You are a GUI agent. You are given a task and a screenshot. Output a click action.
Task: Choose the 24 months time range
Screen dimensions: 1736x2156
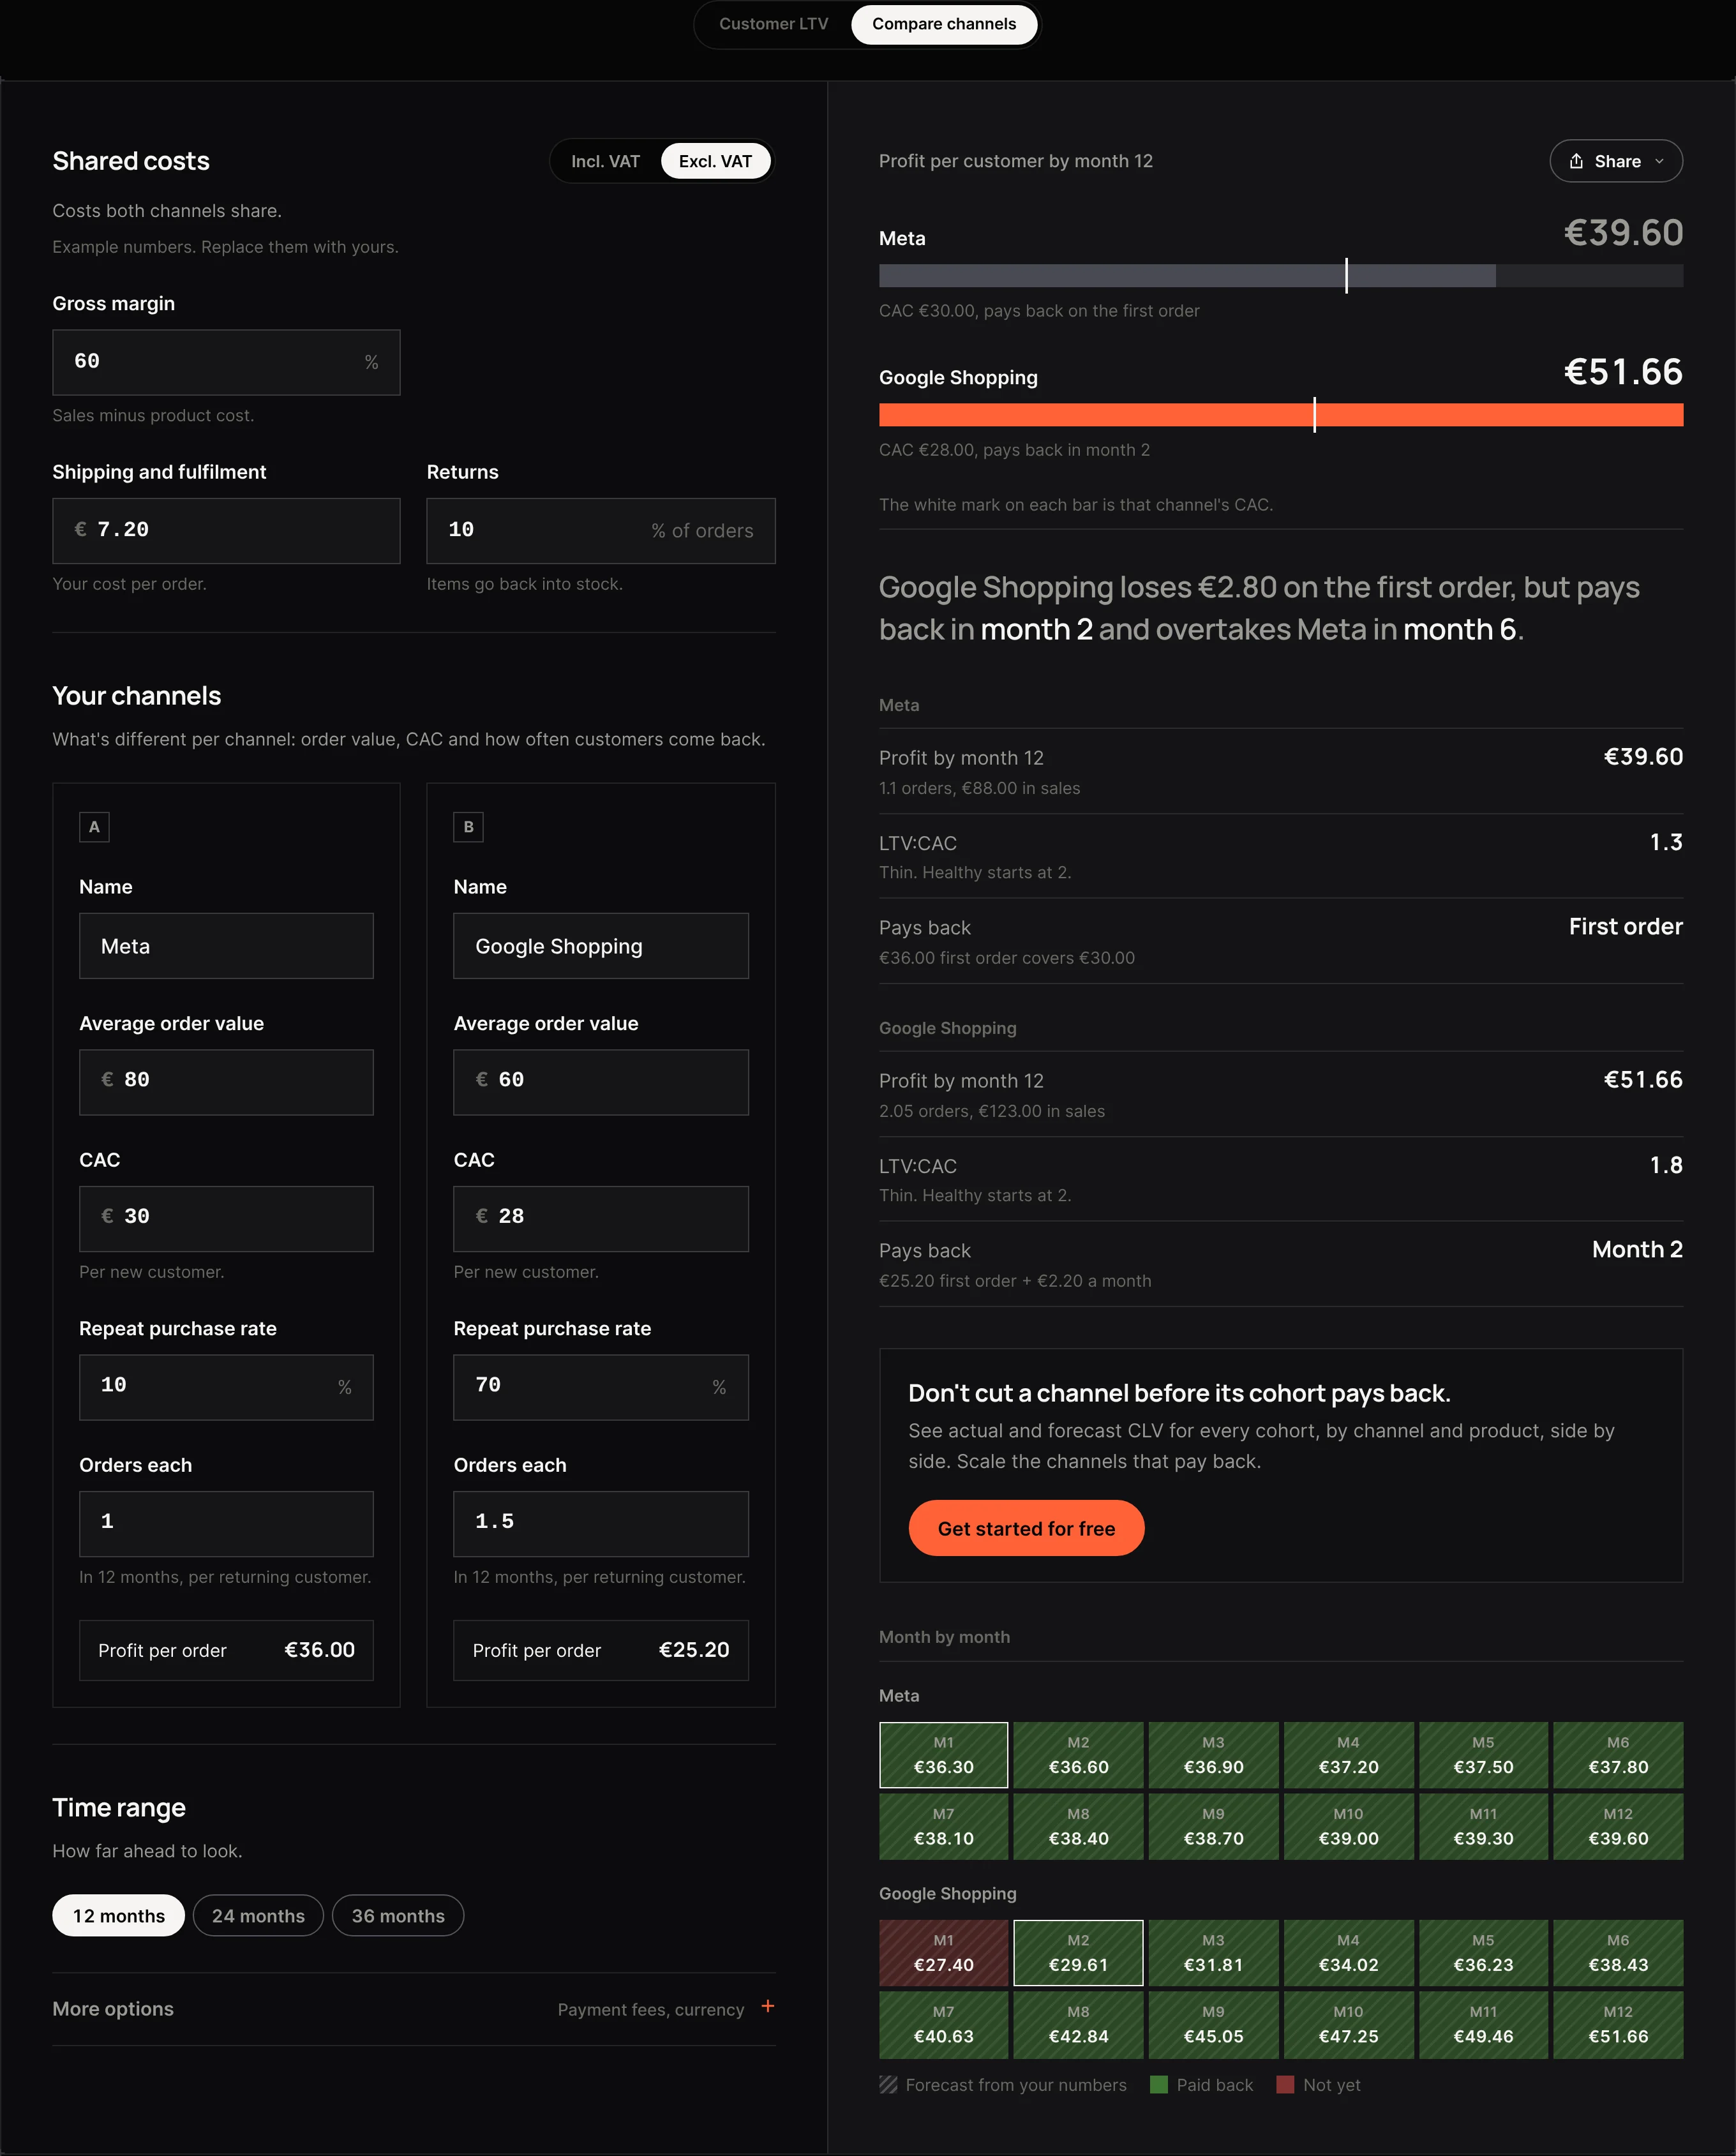(x=258, y=1915)
